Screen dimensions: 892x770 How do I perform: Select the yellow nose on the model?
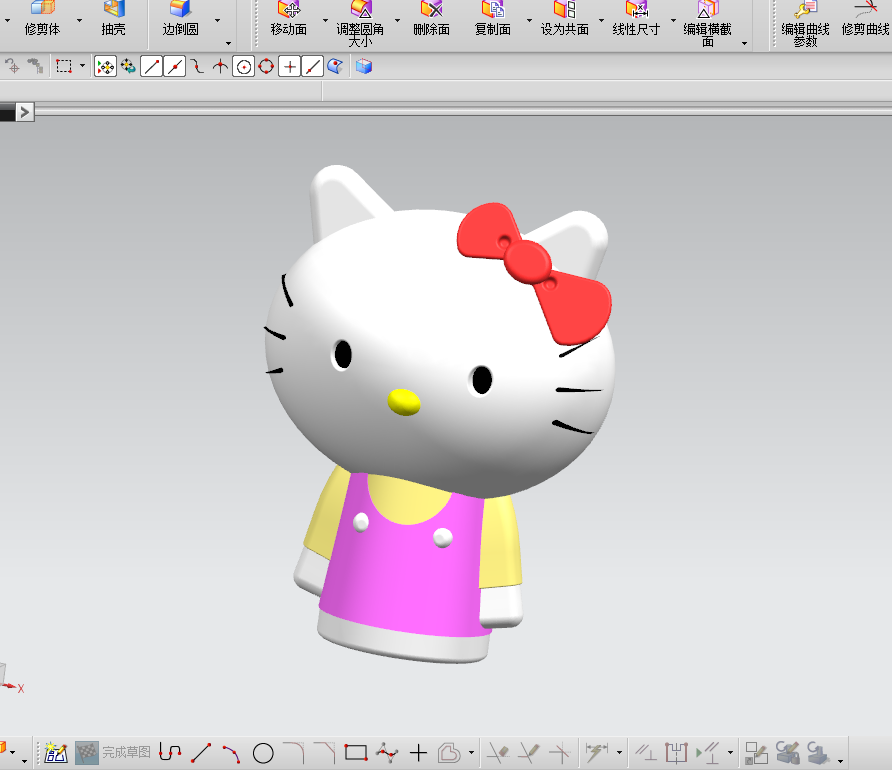coord(404,402)
